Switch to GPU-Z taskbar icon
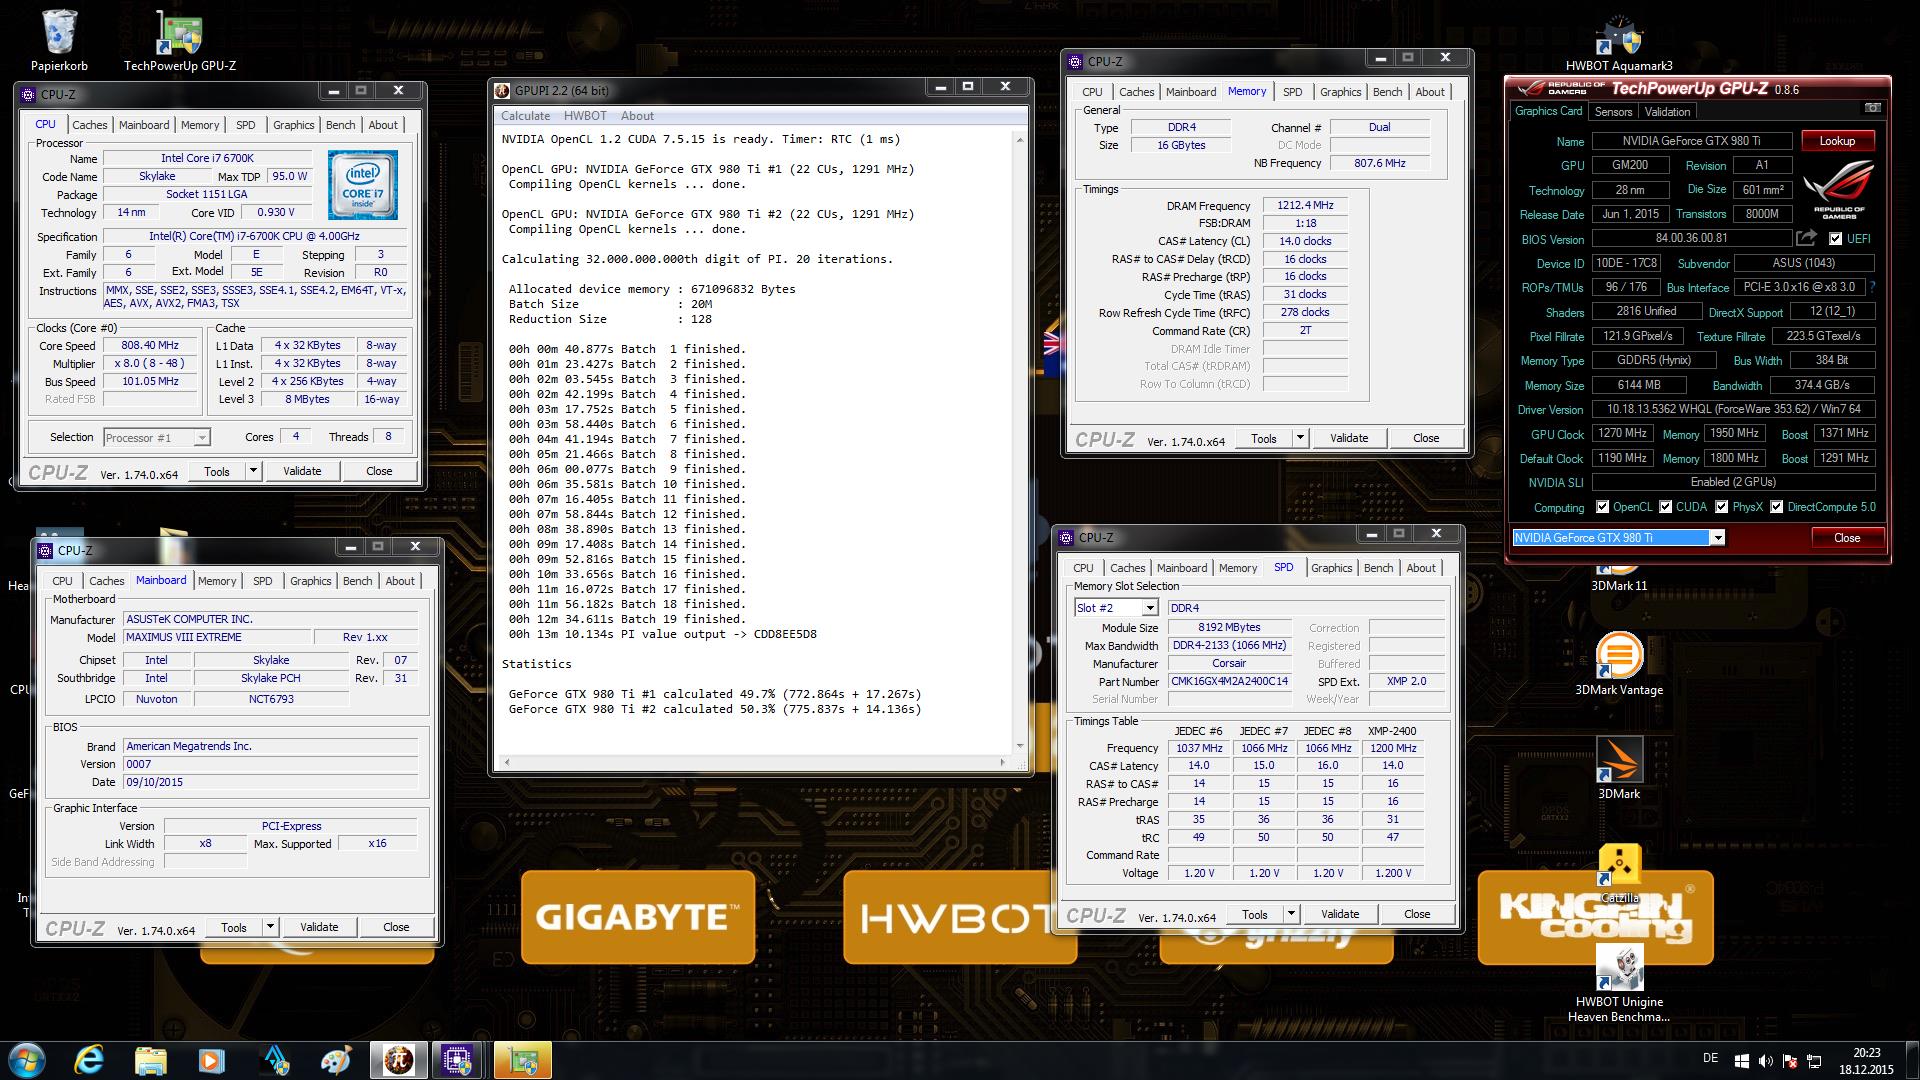Image resolution: width=1920 pixels, height=1080 pixels. point(523,1060)
